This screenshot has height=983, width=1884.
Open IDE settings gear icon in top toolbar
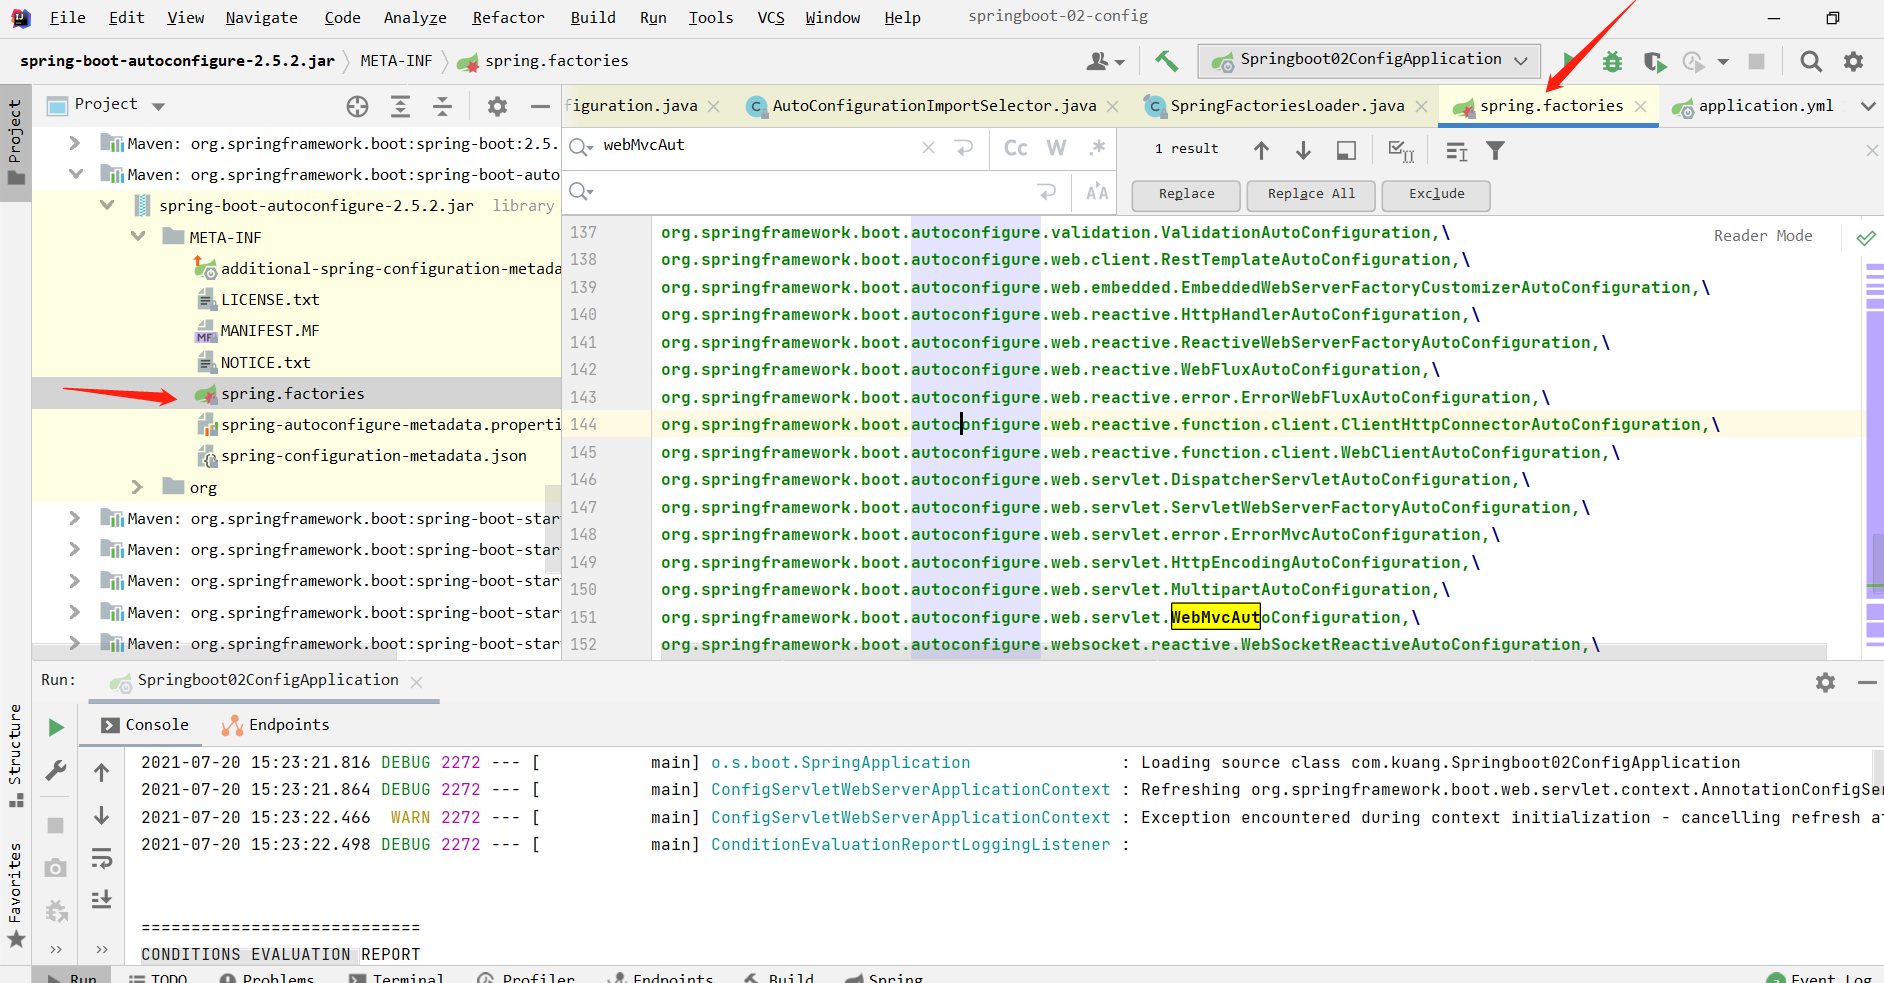tap(1853, 62)
